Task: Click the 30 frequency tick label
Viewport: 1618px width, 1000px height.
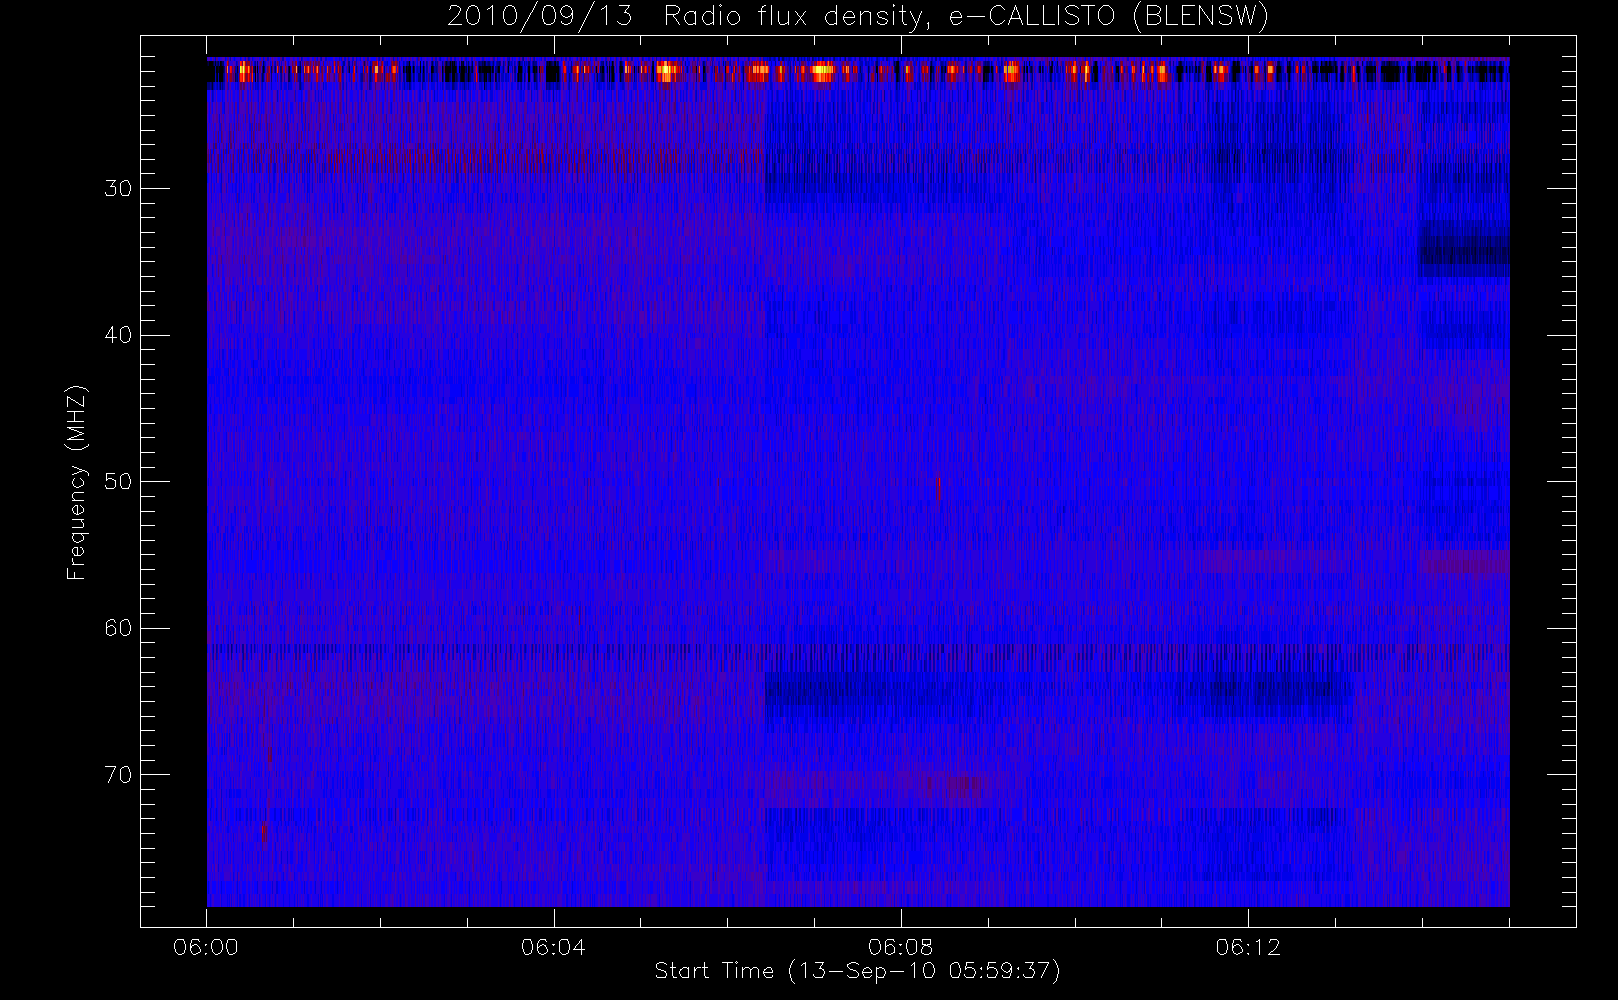Action: click(118, 189)
